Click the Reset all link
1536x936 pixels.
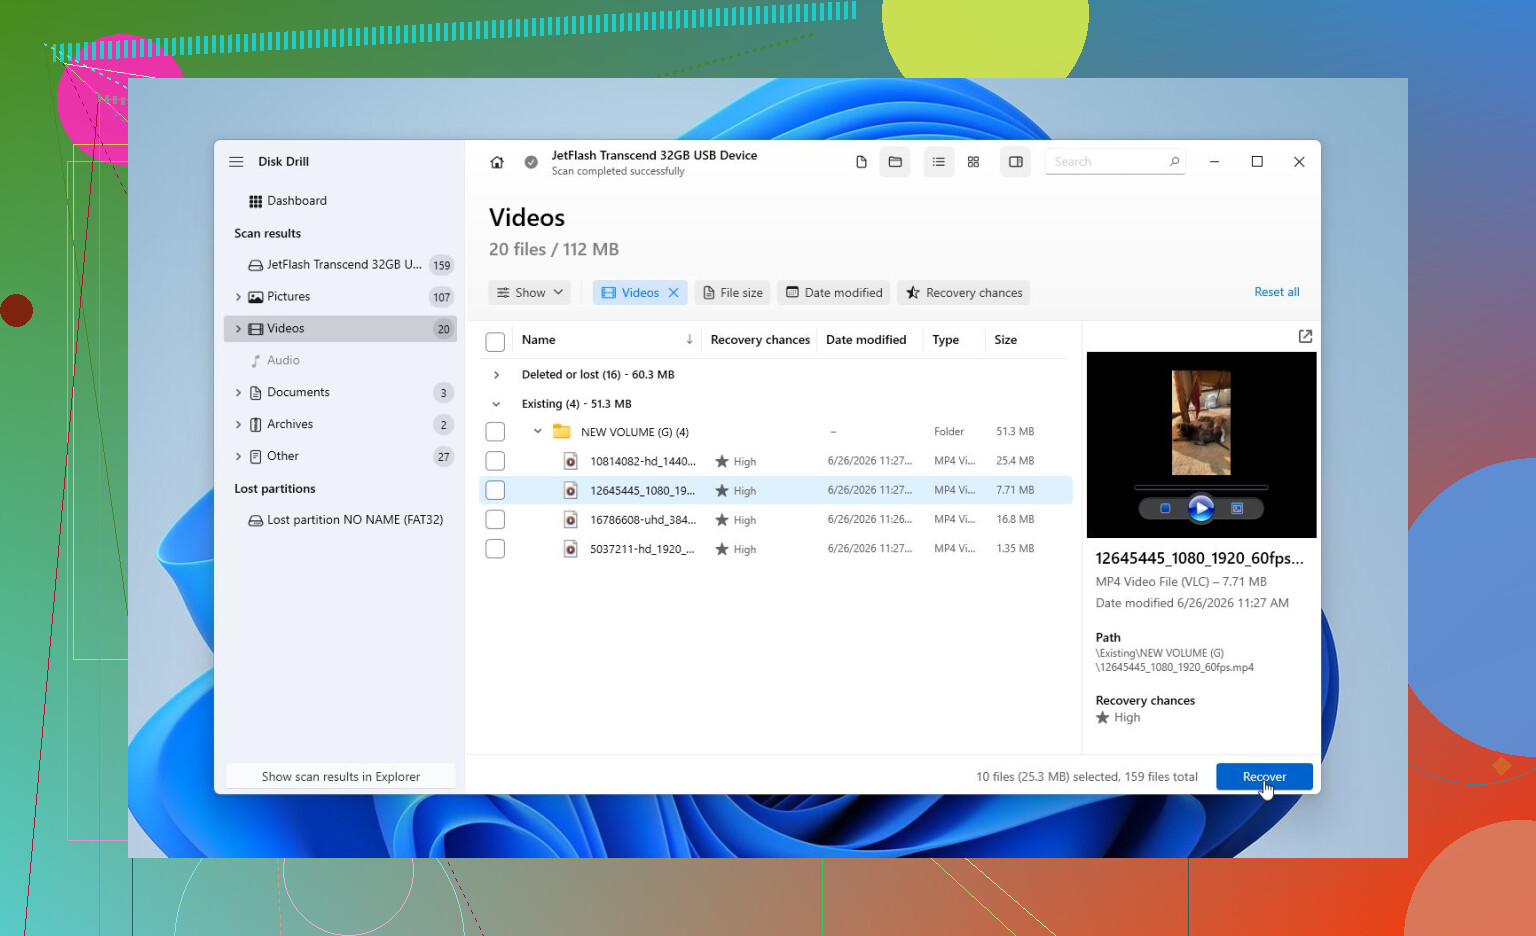coord(1277,292)
